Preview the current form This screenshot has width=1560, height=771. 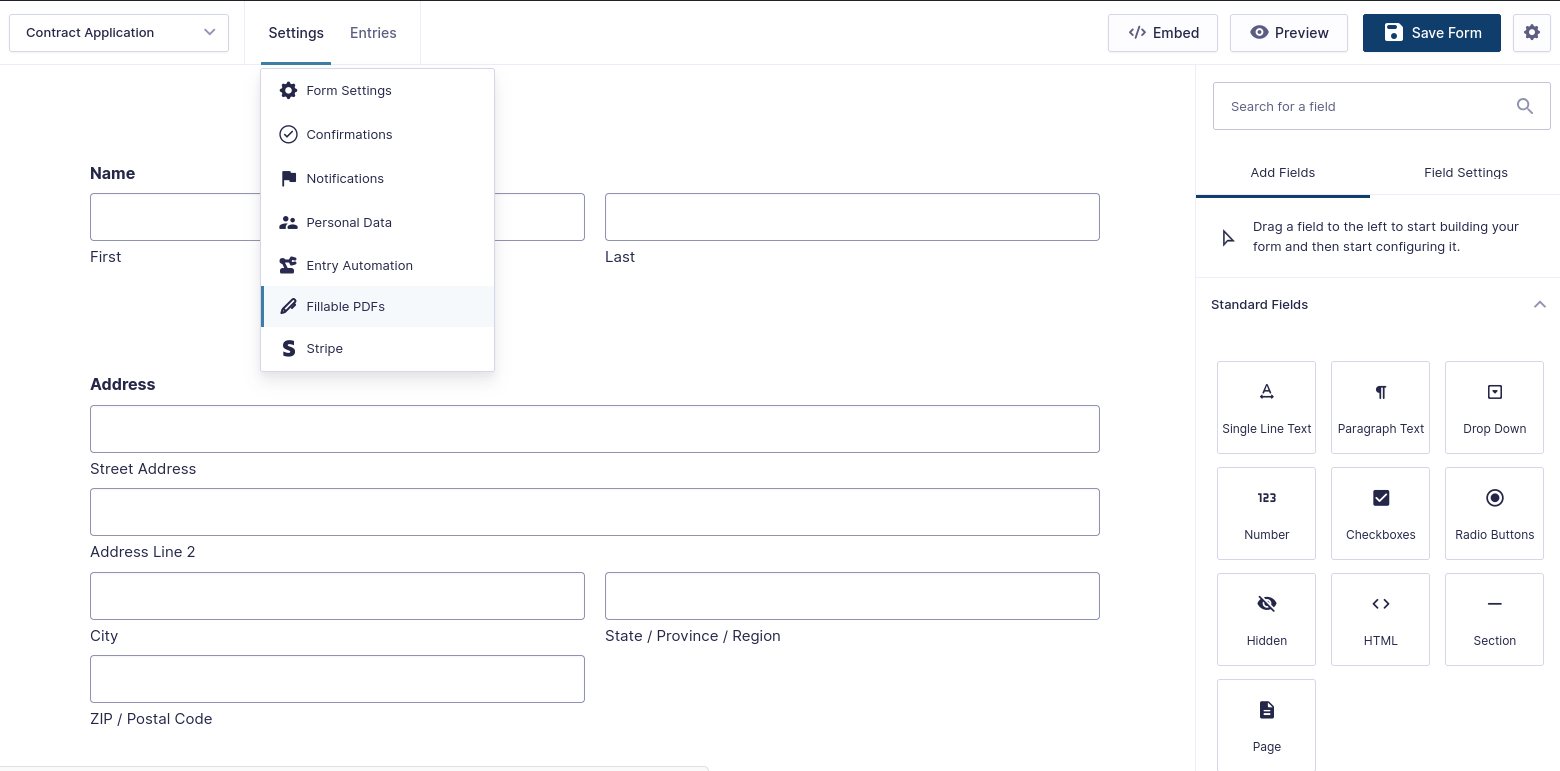1288,32
